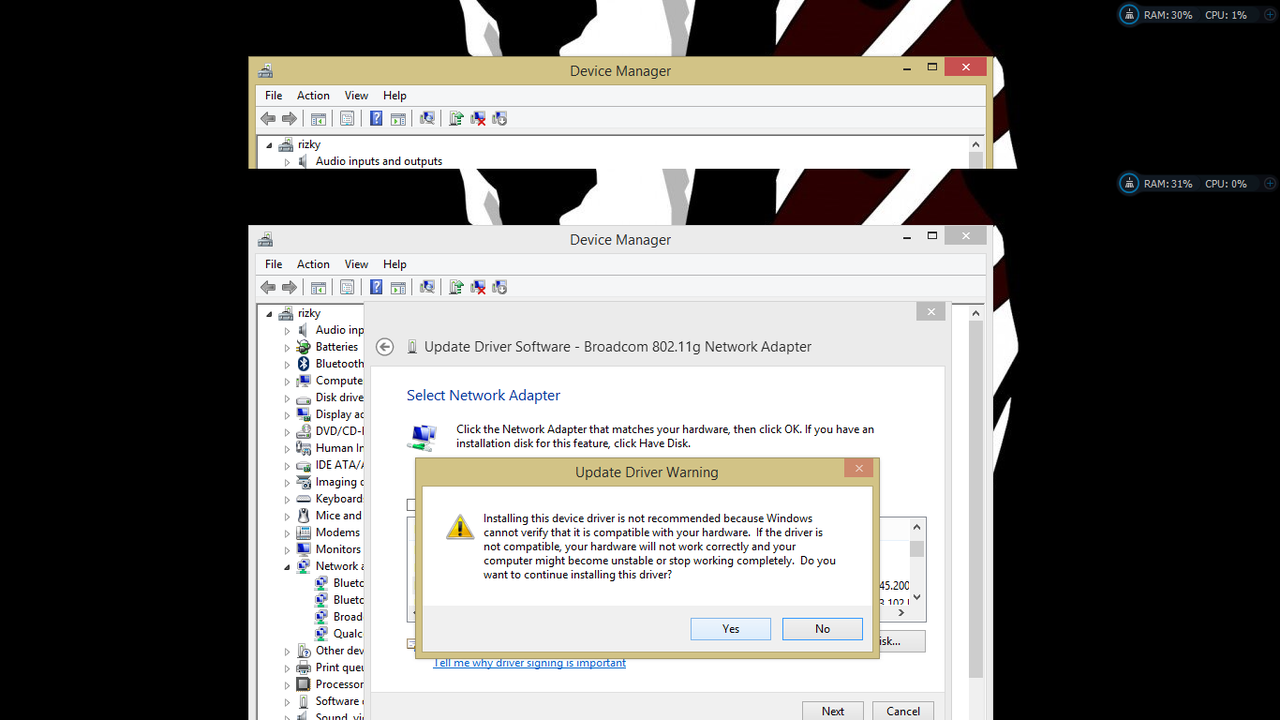
Task: Select the rizky computer root node
Action: click(x=308, y=313)
